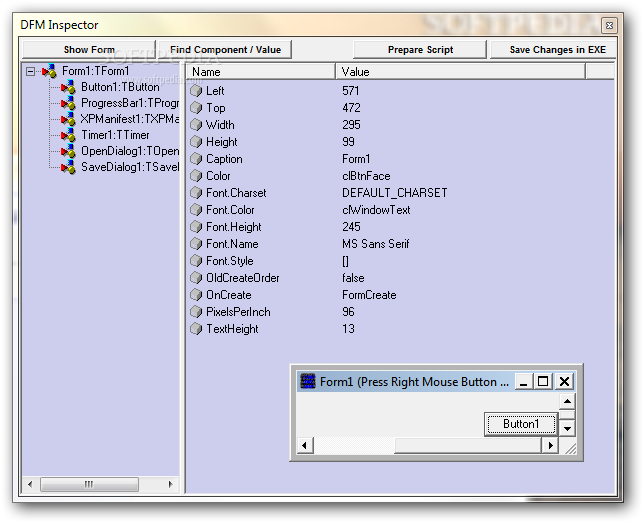
Task: Click the Prepare Script button
Action: pyautogui.click(x=420, y=50)
